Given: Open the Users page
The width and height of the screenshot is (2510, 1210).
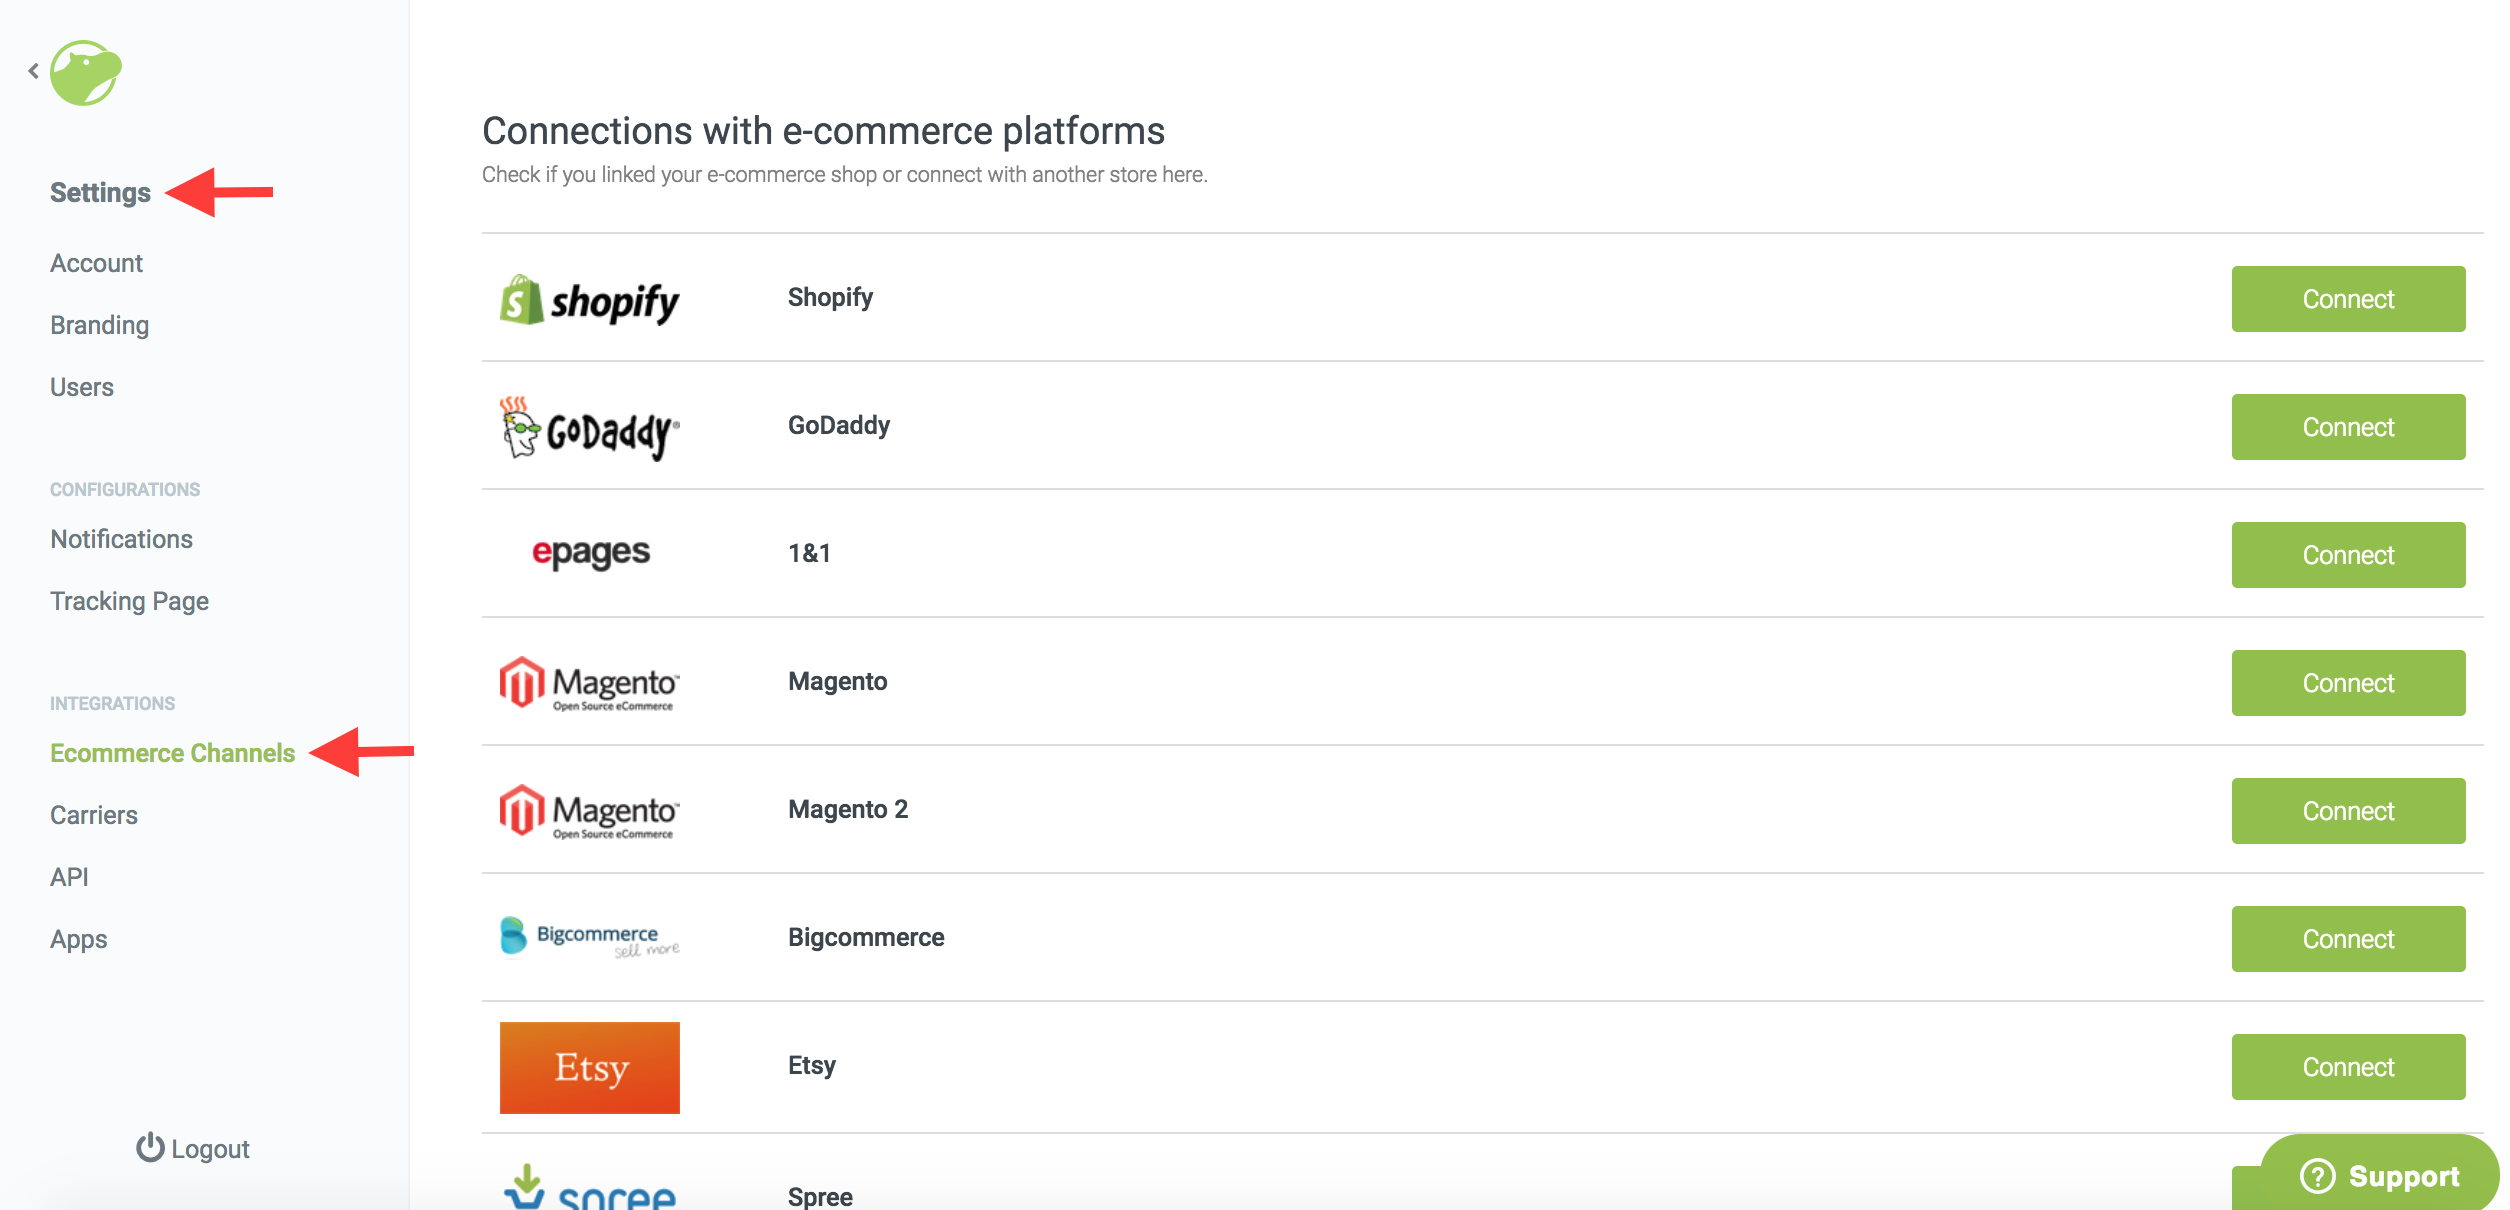Looking at the screenshot, I should click(x=82, y=387).
